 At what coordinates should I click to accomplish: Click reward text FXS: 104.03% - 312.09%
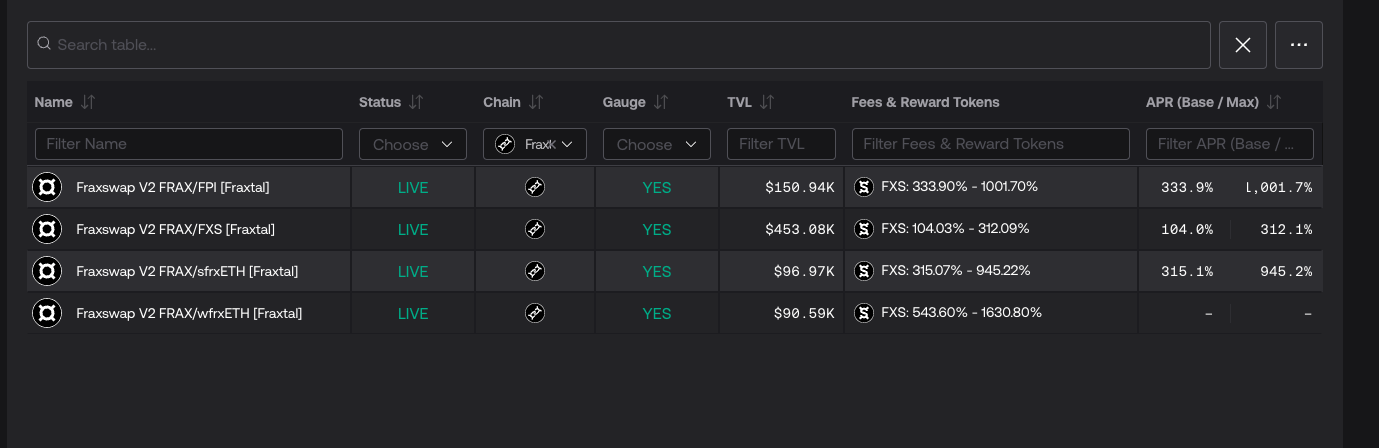[x=955, y=229]
